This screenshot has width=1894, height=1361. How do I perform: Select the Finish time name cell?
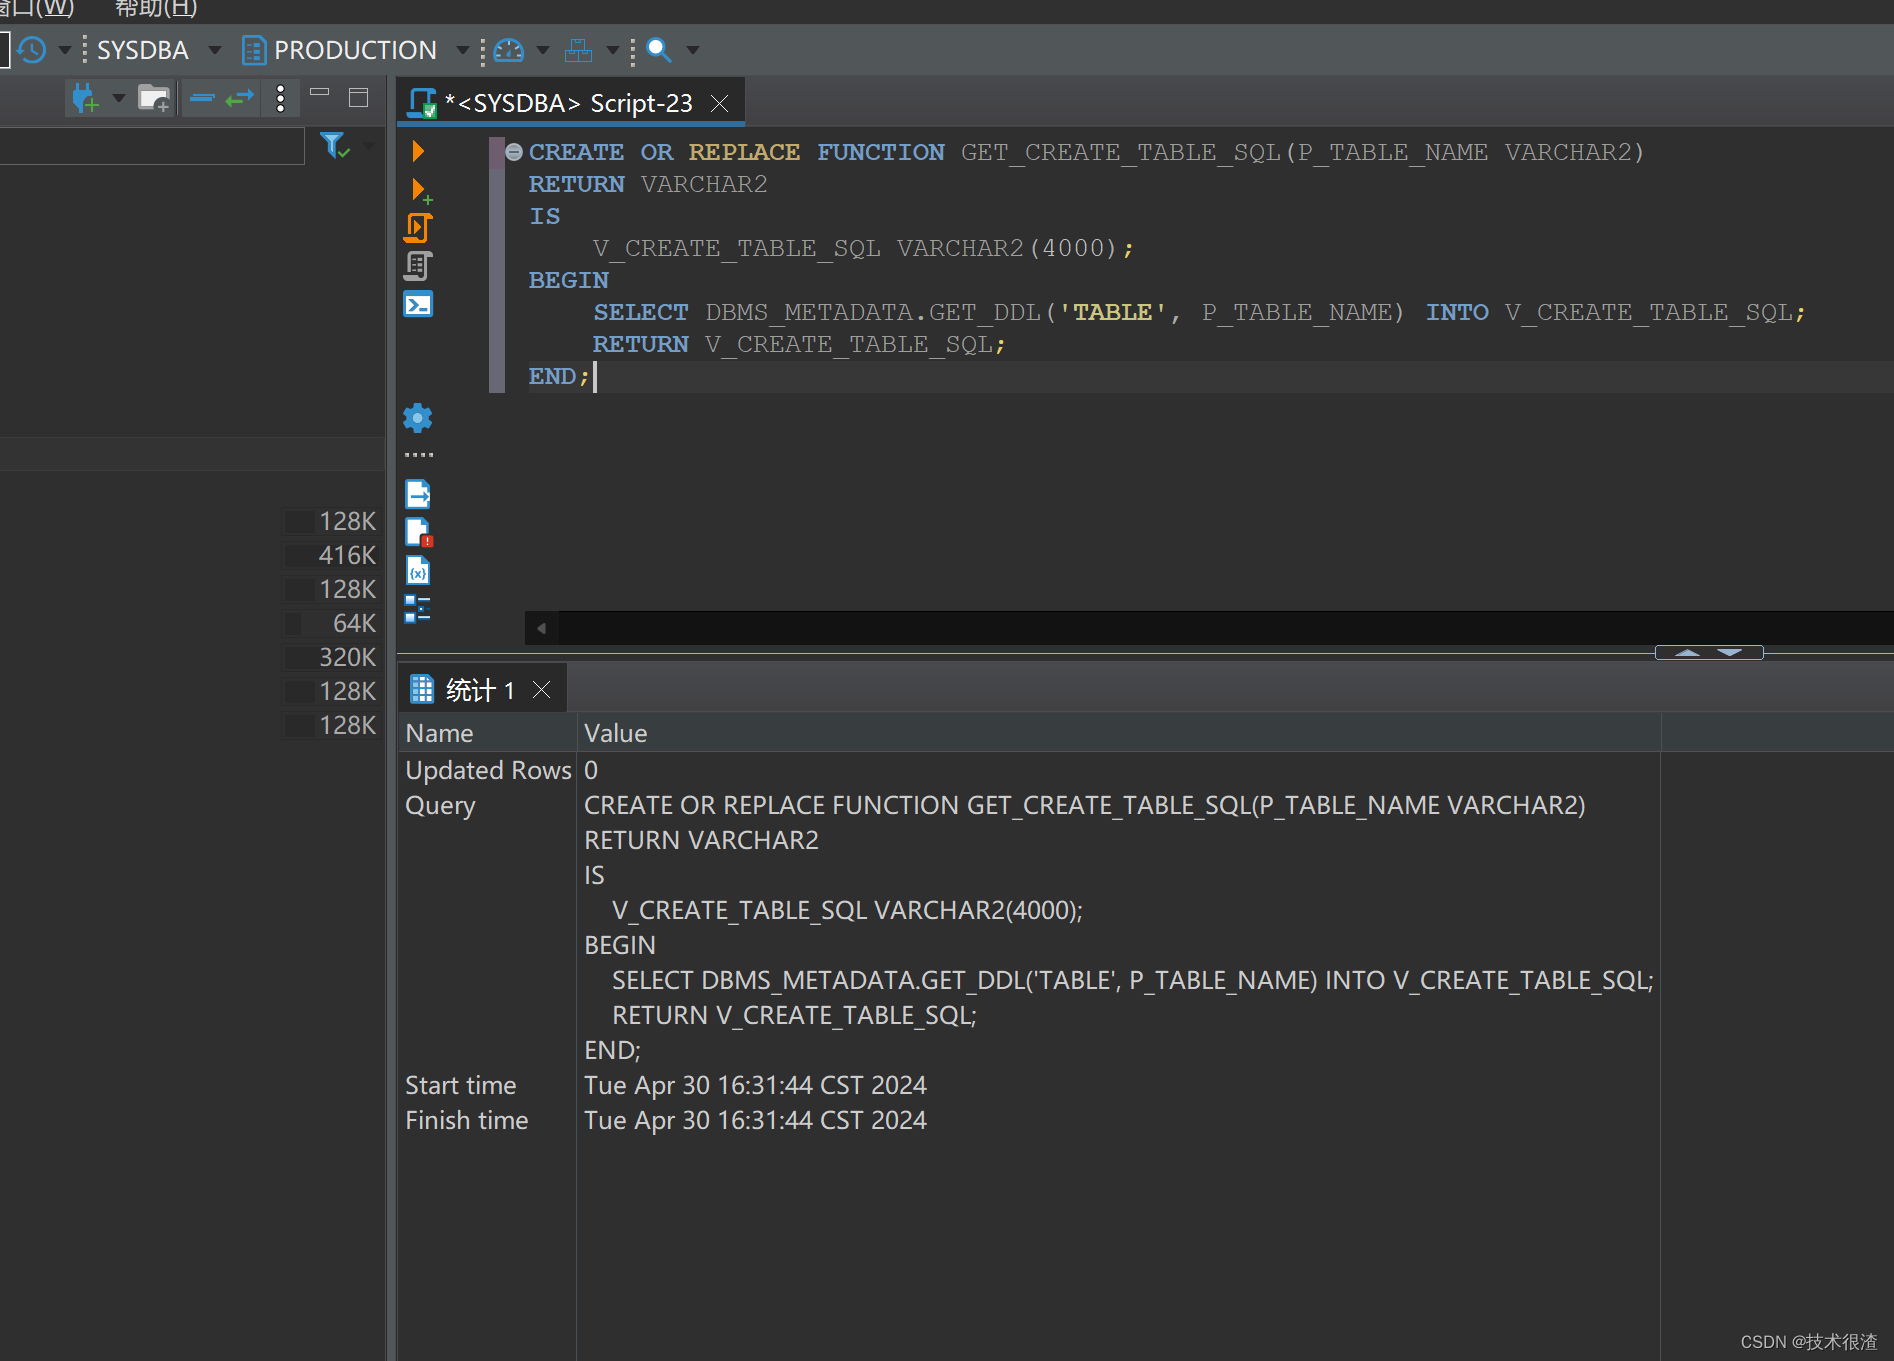[467, 1120]
